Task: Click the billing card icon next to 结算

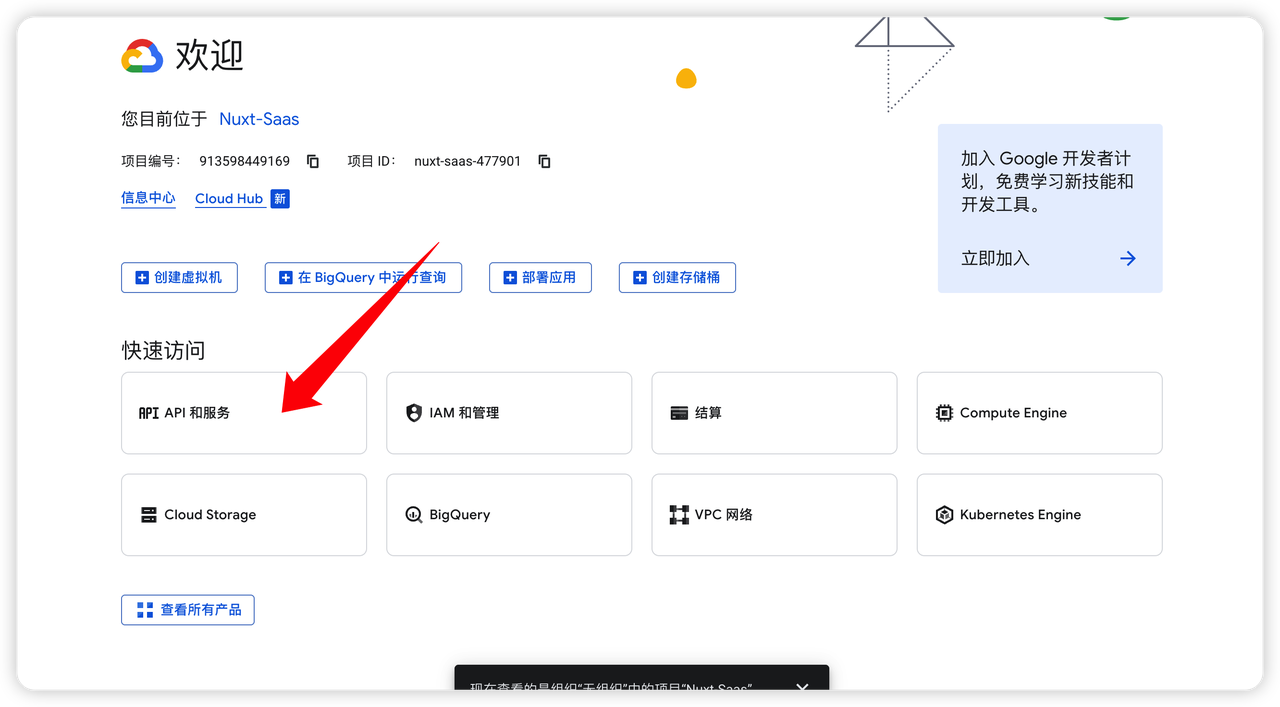Action: (679, 413)
